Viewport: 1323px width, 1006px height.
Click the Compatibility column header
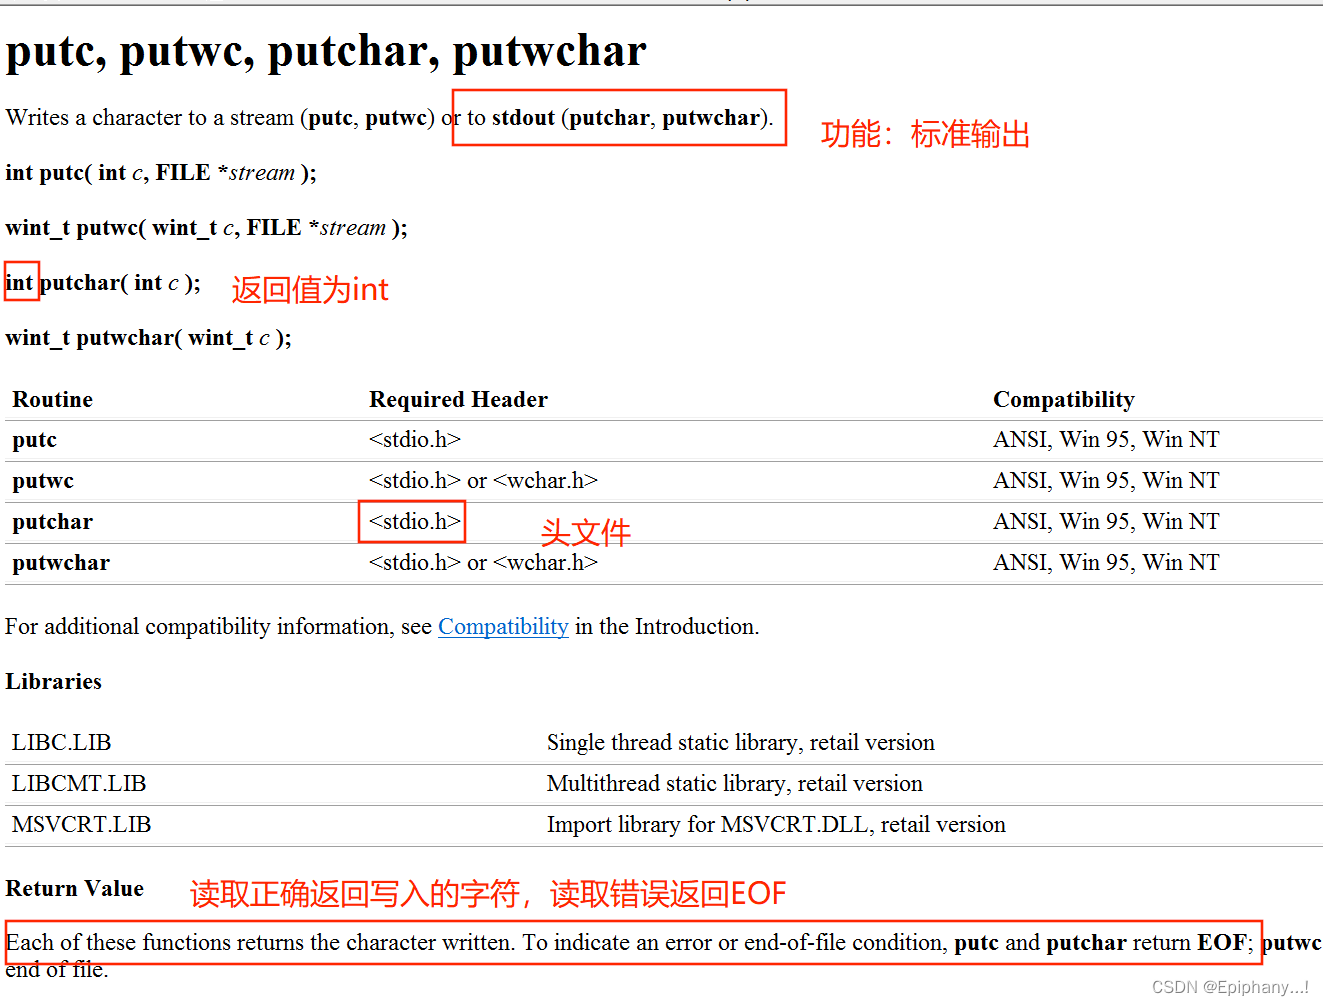coord(1064,400)
